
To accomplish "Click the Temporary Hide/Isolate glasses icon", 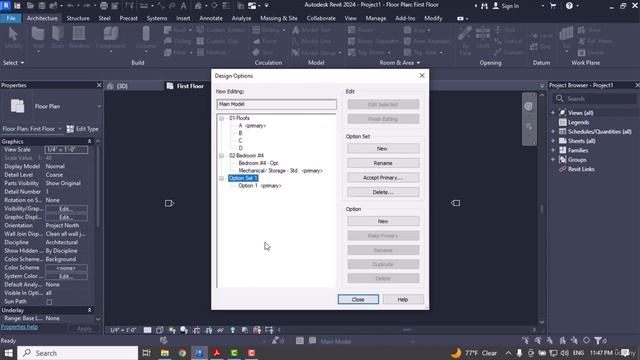I will tap(221, 330).
